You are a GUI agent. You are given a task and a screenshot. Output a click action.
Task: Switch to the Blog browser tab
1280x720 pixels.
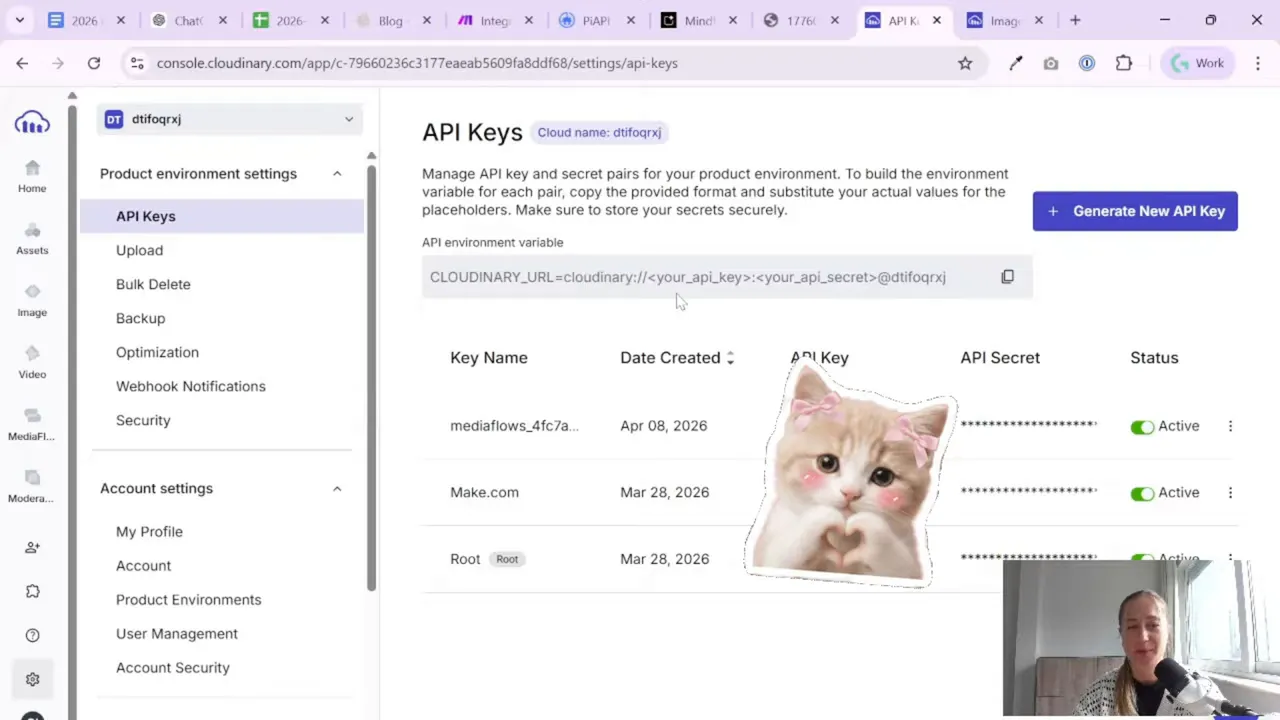393,20
